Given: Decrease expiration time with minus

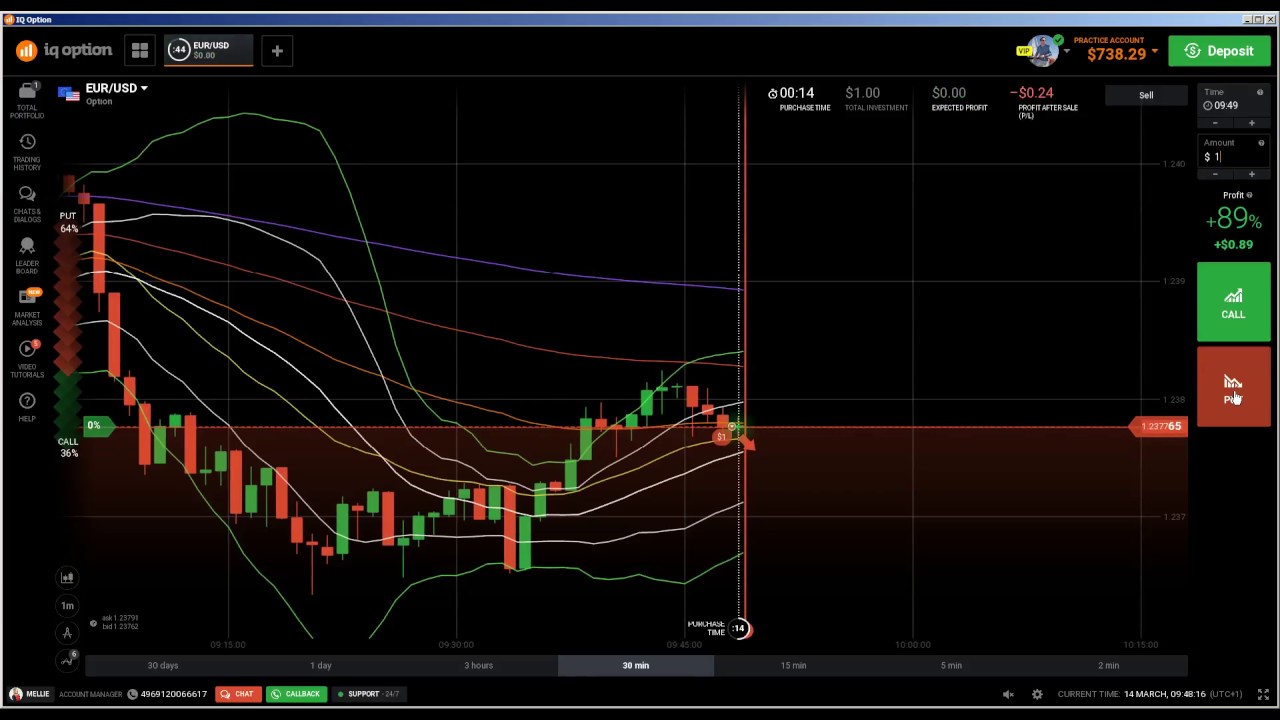Looking at the screenshot, I should click(1215, 123).
